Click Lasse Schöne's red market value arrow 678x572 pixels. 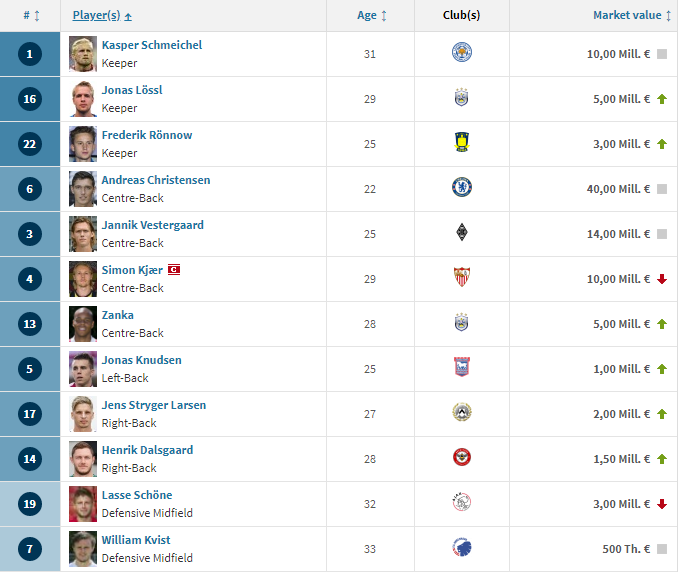coord(662,504)
